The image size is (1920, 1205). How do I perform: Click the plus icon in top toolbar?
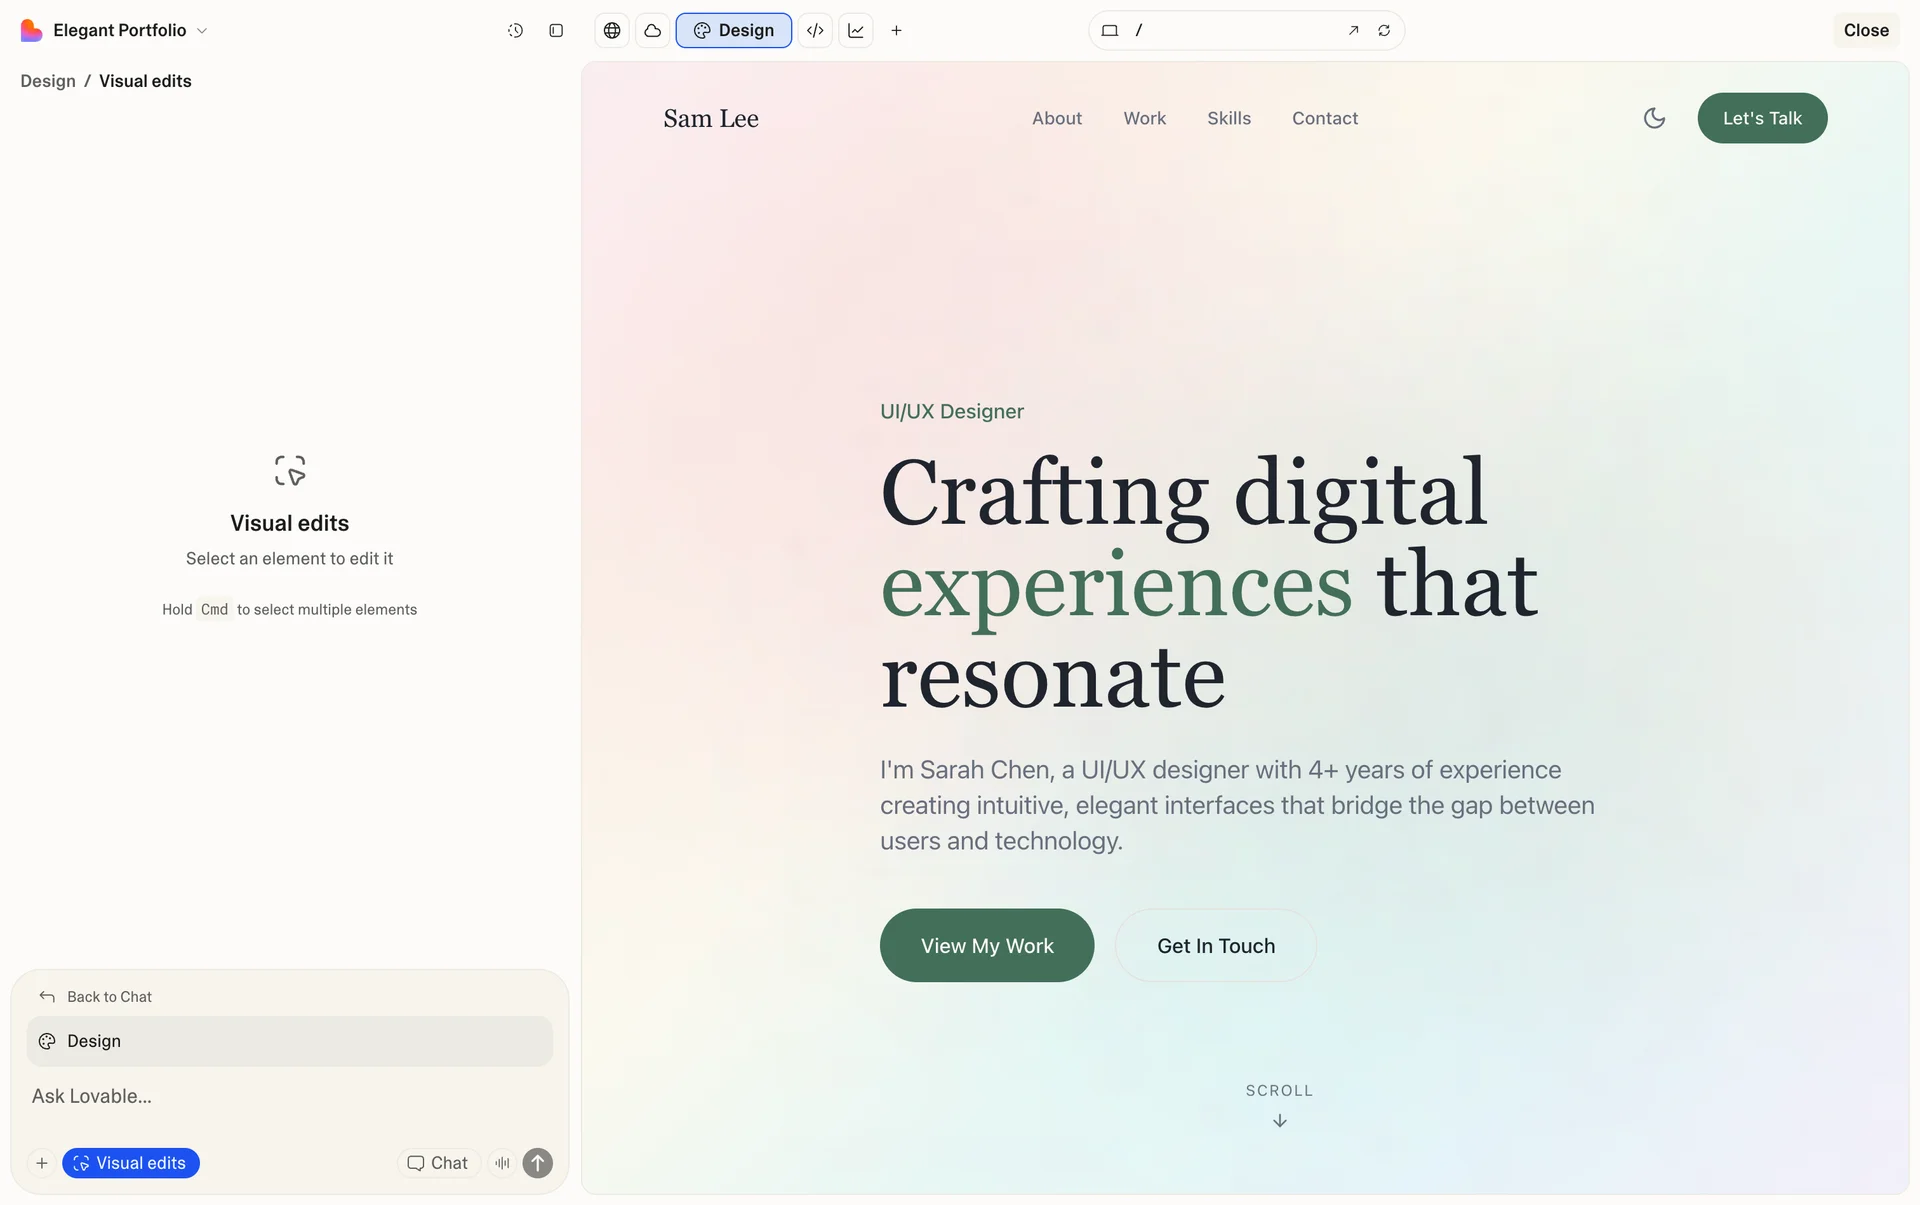tap(896, 31)
